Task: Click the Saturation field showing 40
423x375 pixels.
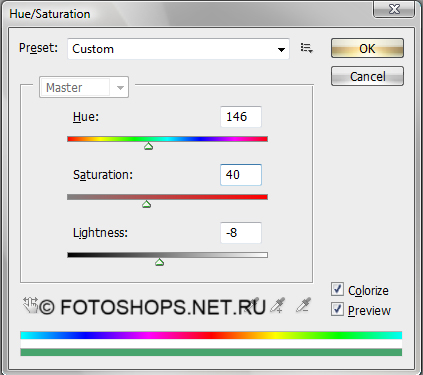Action: coord(241,175)
